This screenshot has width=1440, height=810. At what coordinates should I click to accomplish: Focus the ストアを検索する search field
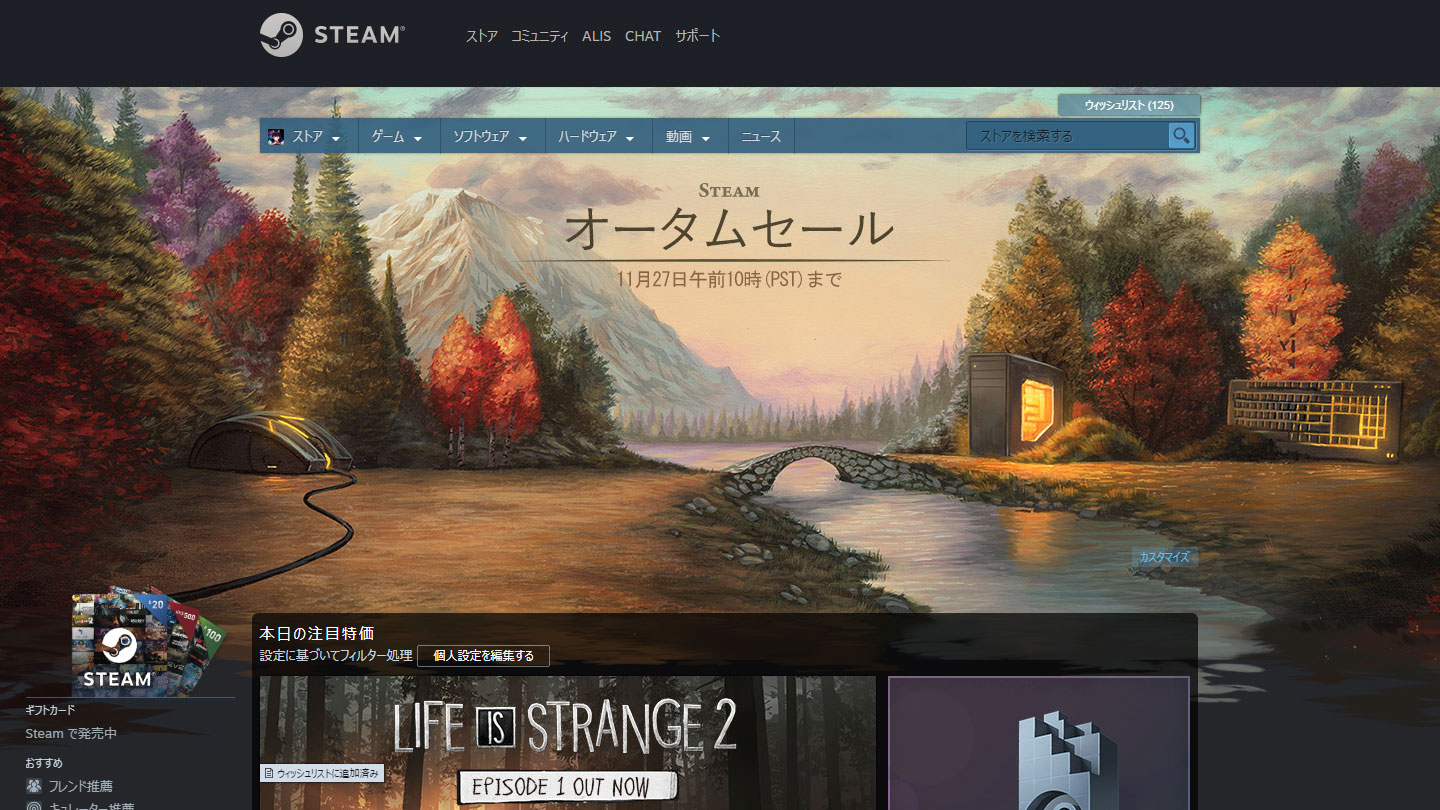(x=1067, y=136)
